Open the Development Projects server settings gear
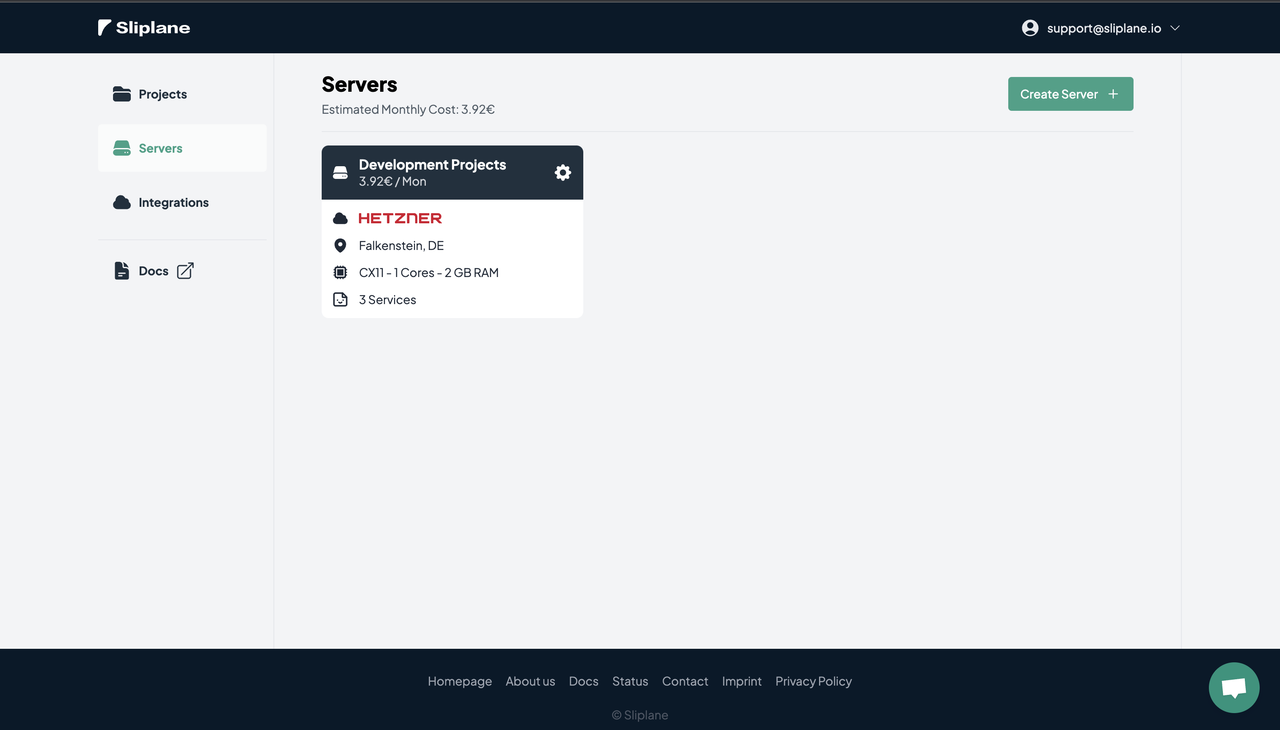Image resolution: width=1280 pixels, height=730 pixels. [563, 173]
